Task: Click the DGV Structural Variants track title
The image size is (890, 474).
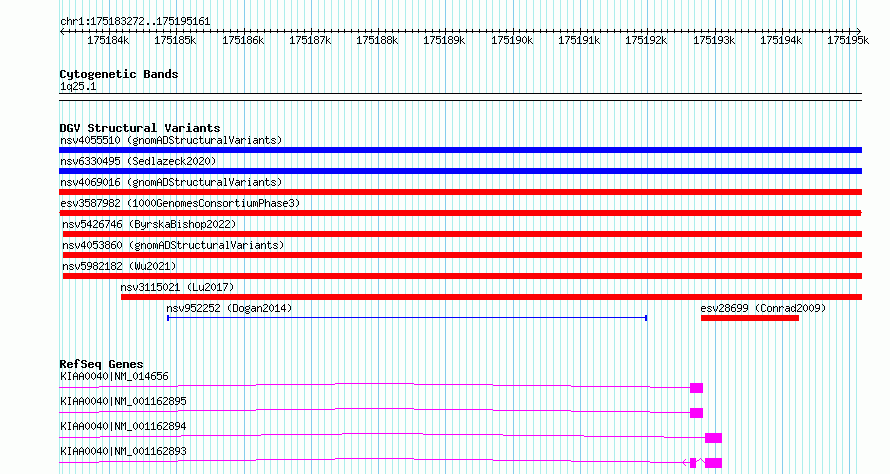Action: tap(140, 128)
